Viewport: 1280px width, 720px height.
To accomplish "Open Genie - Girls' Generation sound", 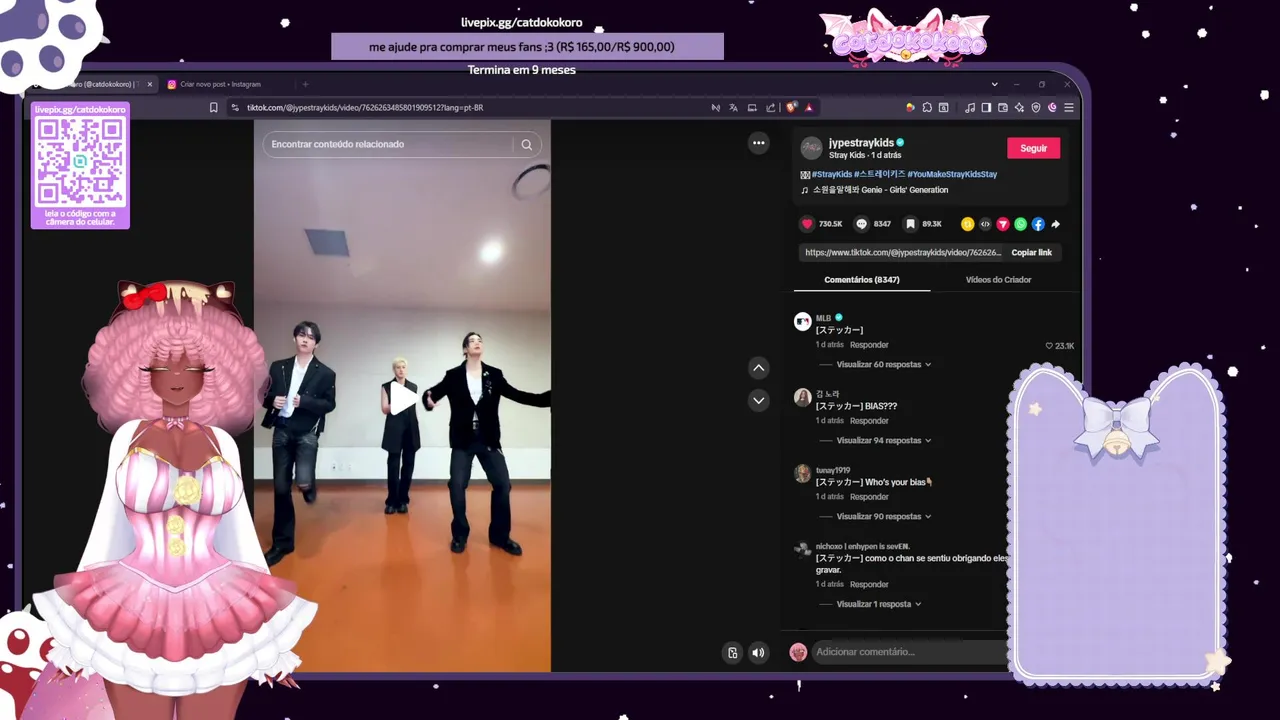I will (880, 190).
